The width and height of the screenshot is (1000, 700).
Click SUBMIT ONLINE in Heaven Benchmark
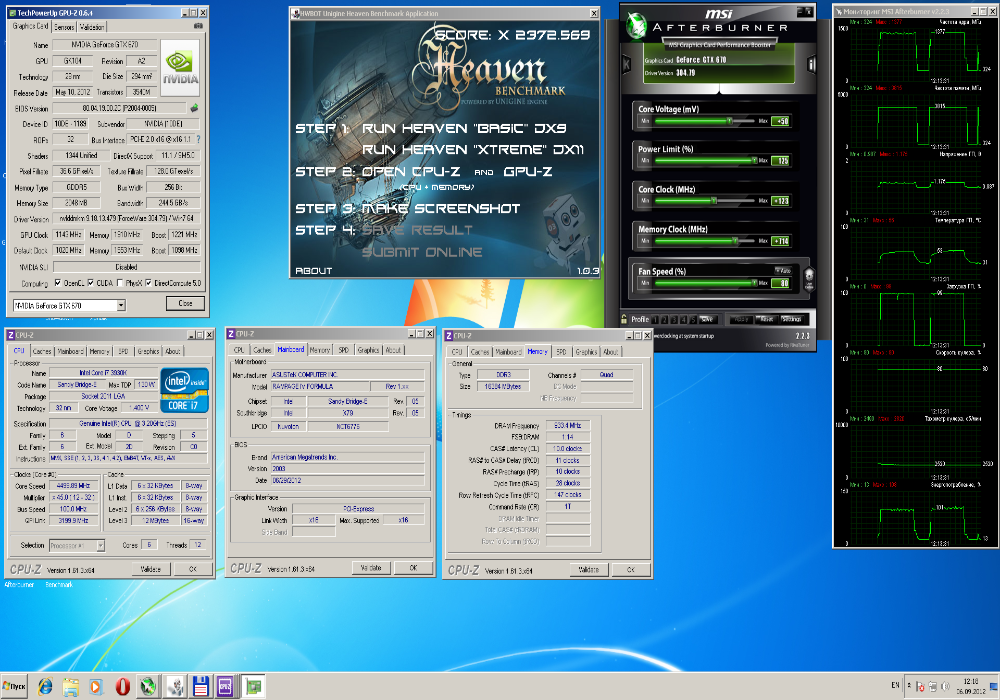click(x=422, y=252)
